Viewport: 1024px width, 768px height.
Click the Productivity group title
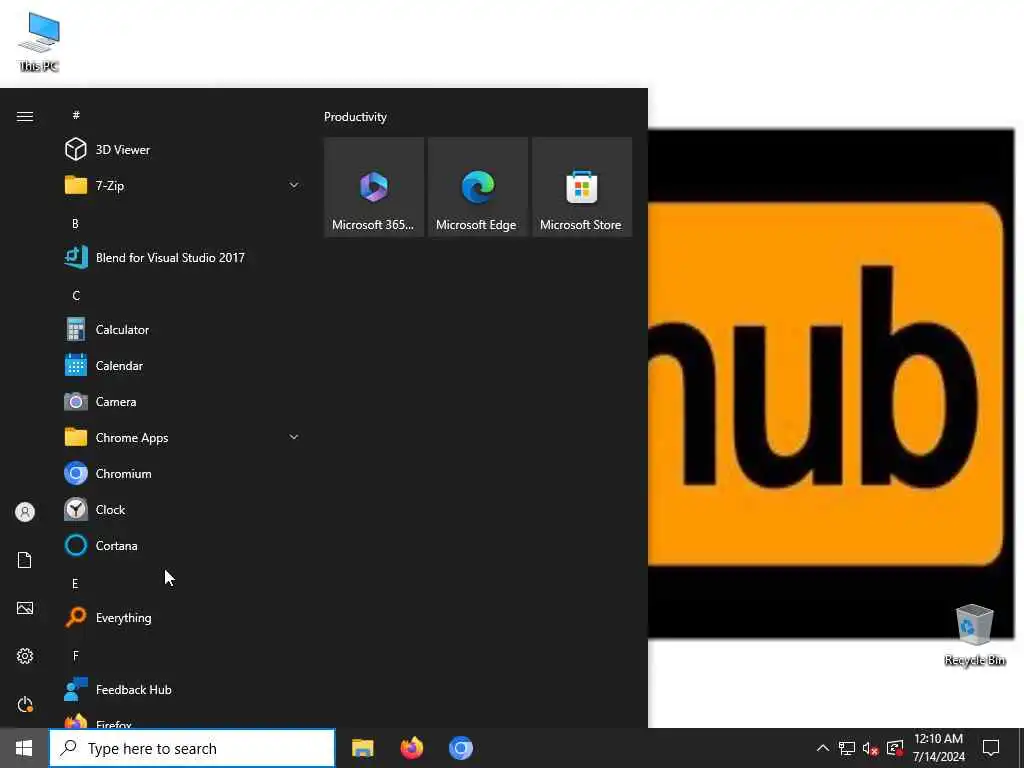[355, 117]
